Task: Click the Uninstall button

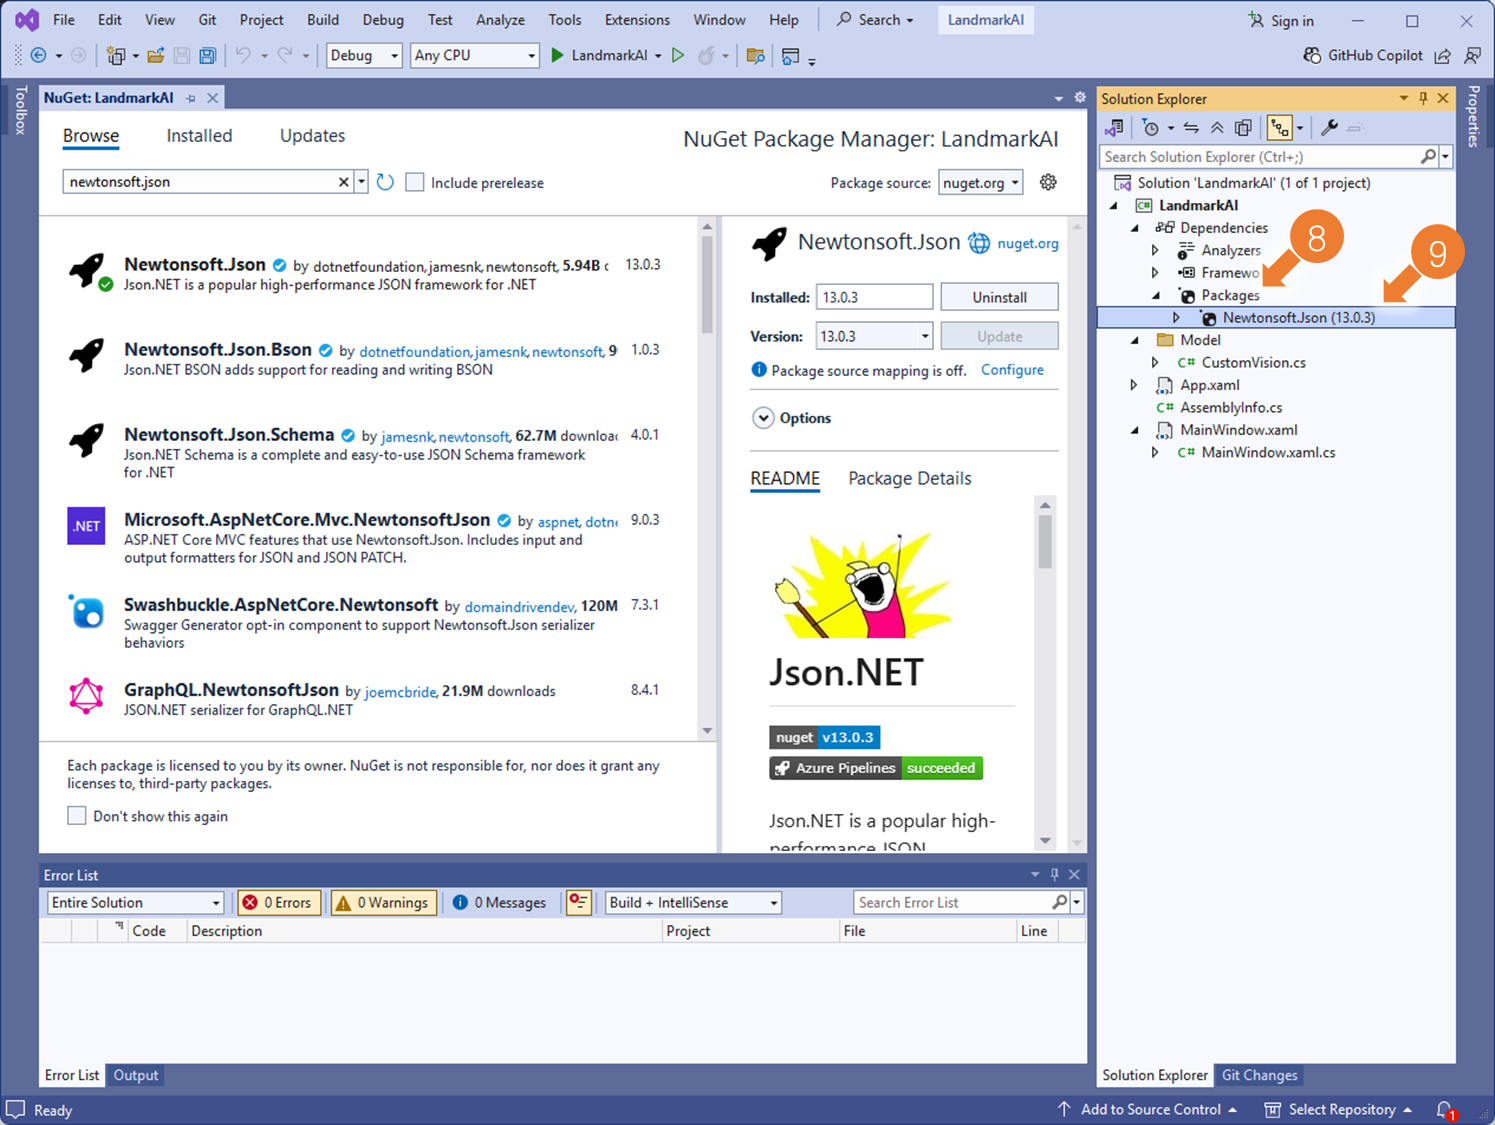Action: (999, 297)
